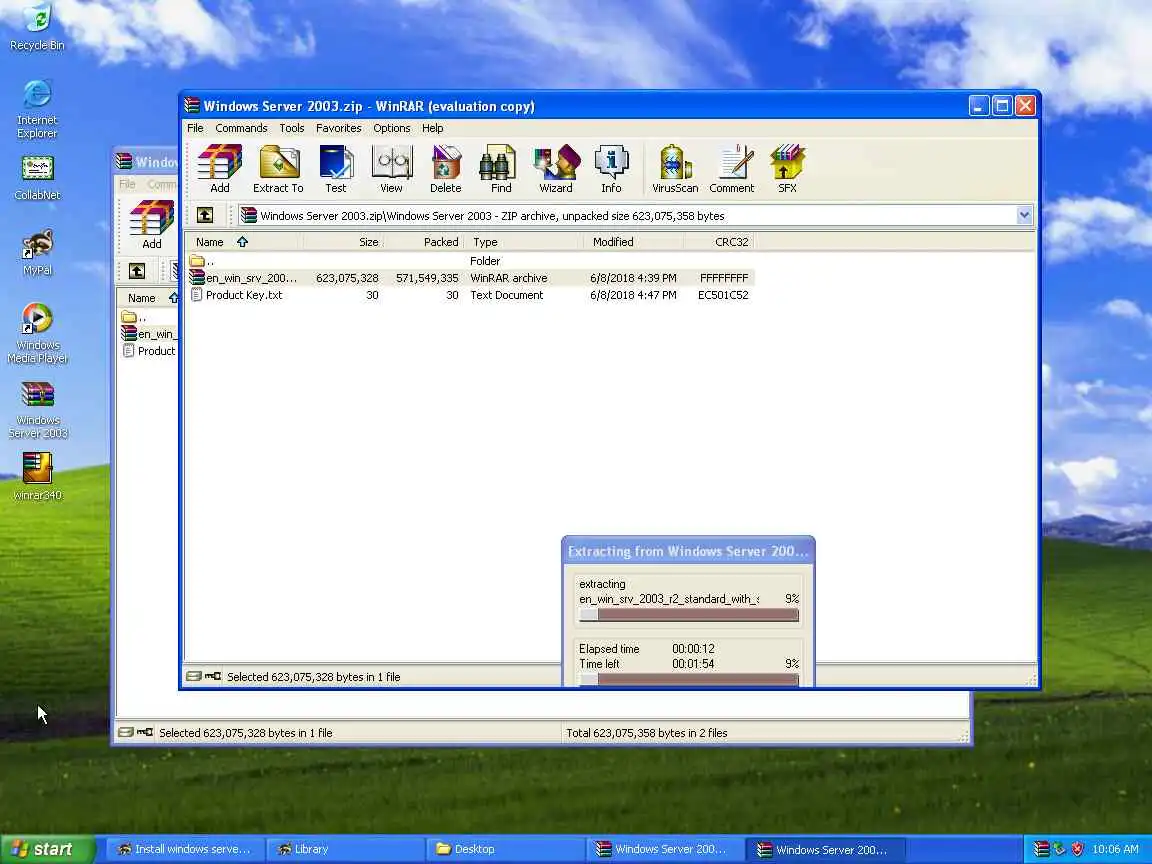Open the Recycle Bin desktop icon
Screen dimensions: 1152x864
tap(37, 27)
